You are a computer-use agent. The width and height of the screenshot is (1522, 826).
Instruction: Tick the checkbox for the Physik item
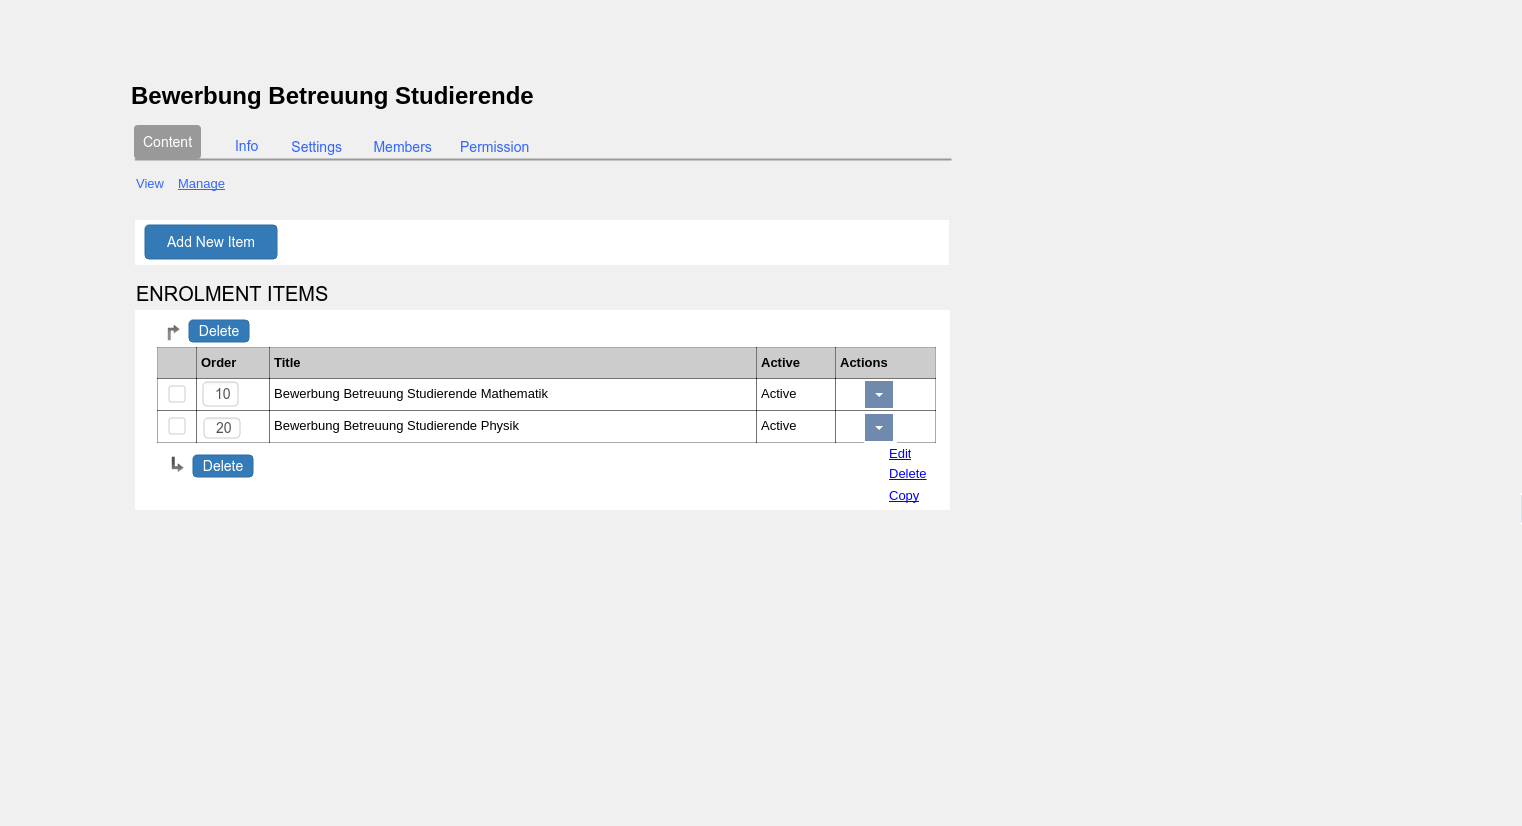point(177,426)
